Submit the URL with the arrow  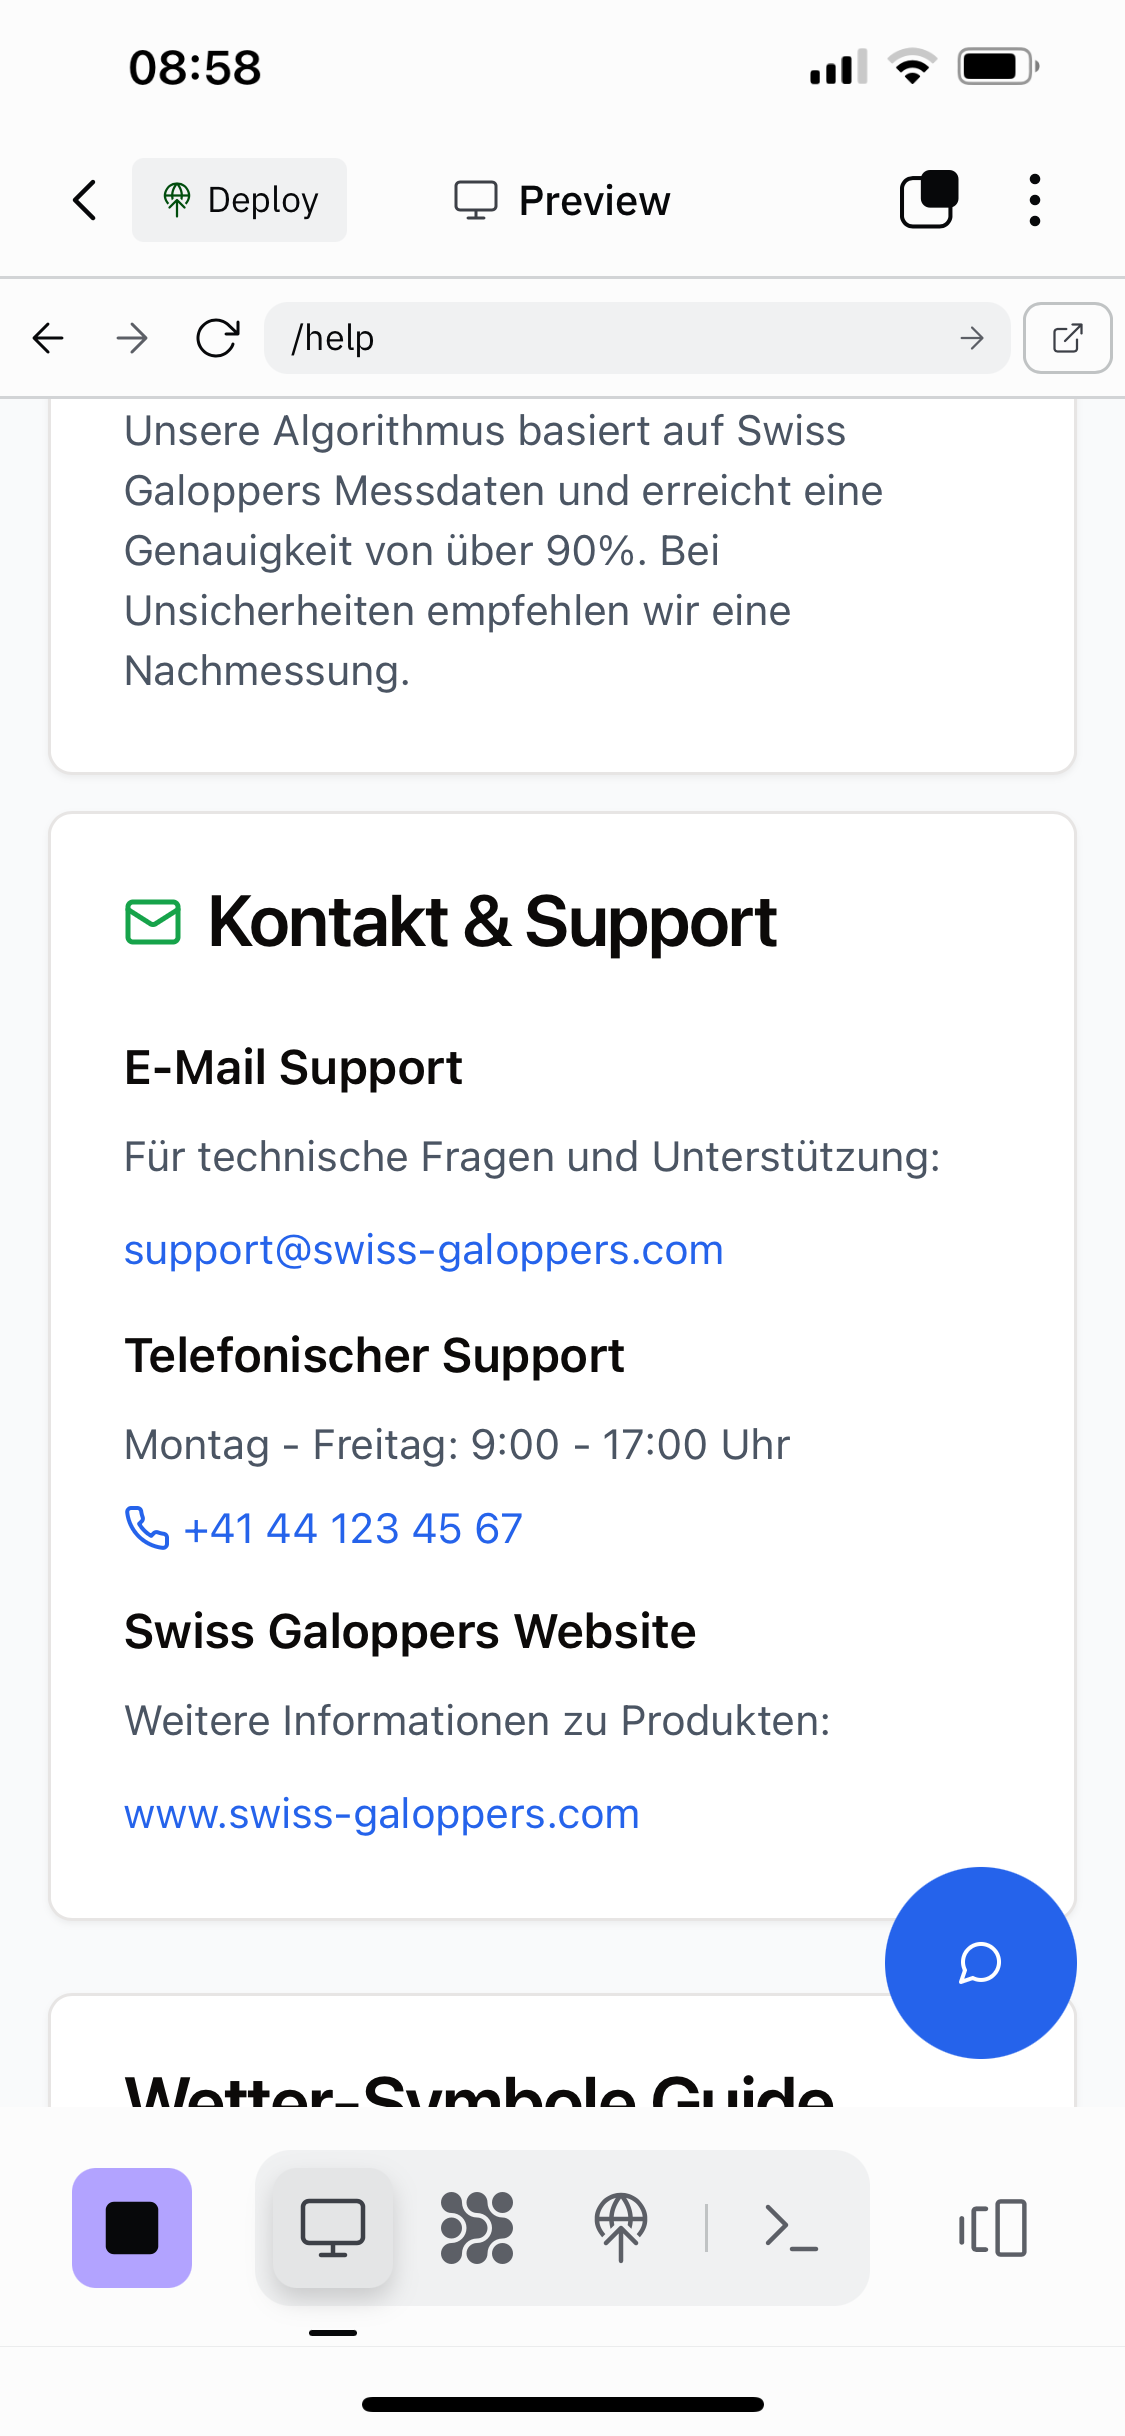972,338
